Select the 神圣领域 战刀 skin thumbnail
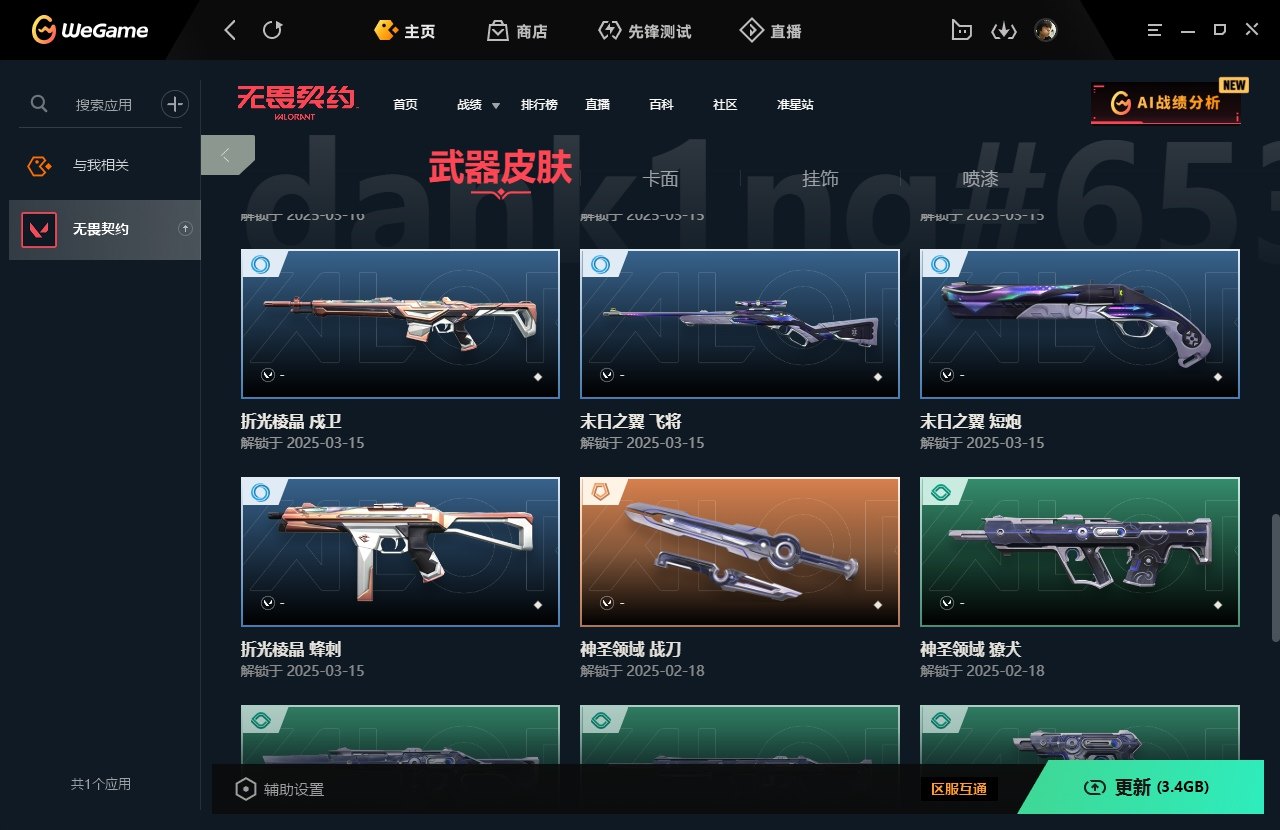 [740, 551]
